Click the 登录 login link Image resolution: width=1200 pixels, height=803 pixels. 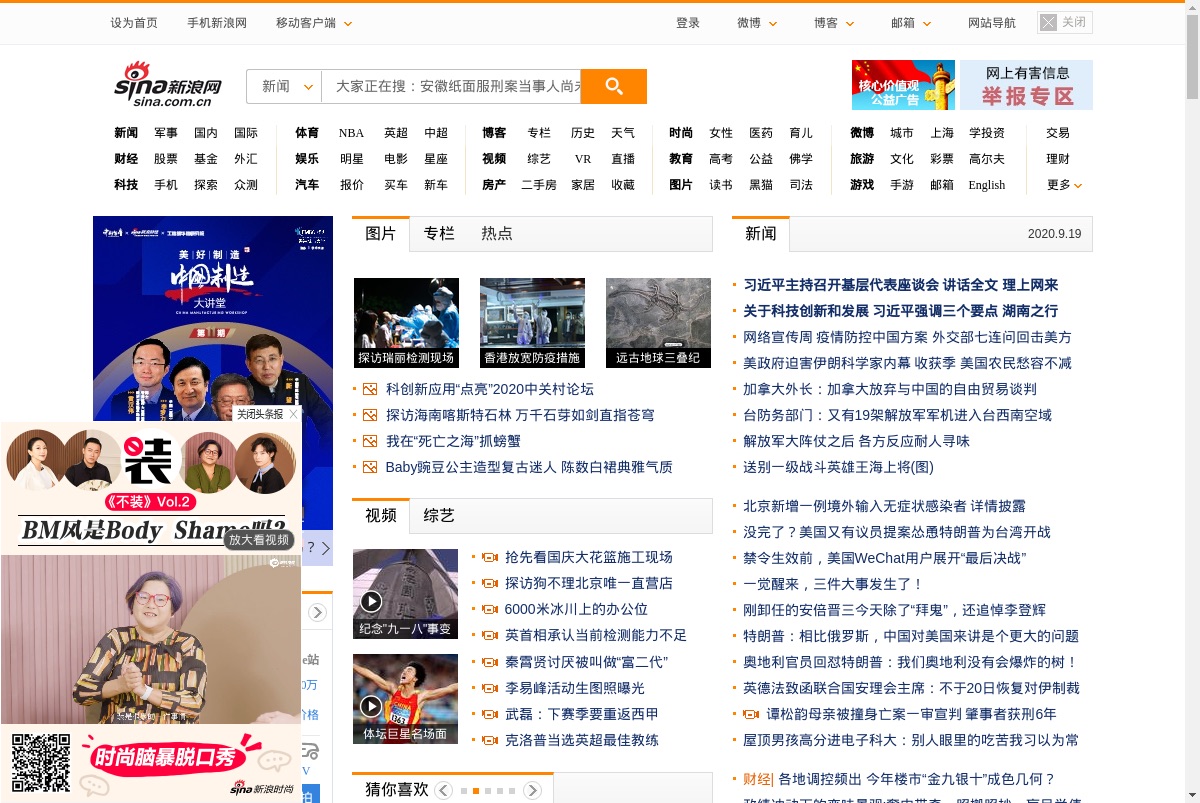click(x=688, y=22)
